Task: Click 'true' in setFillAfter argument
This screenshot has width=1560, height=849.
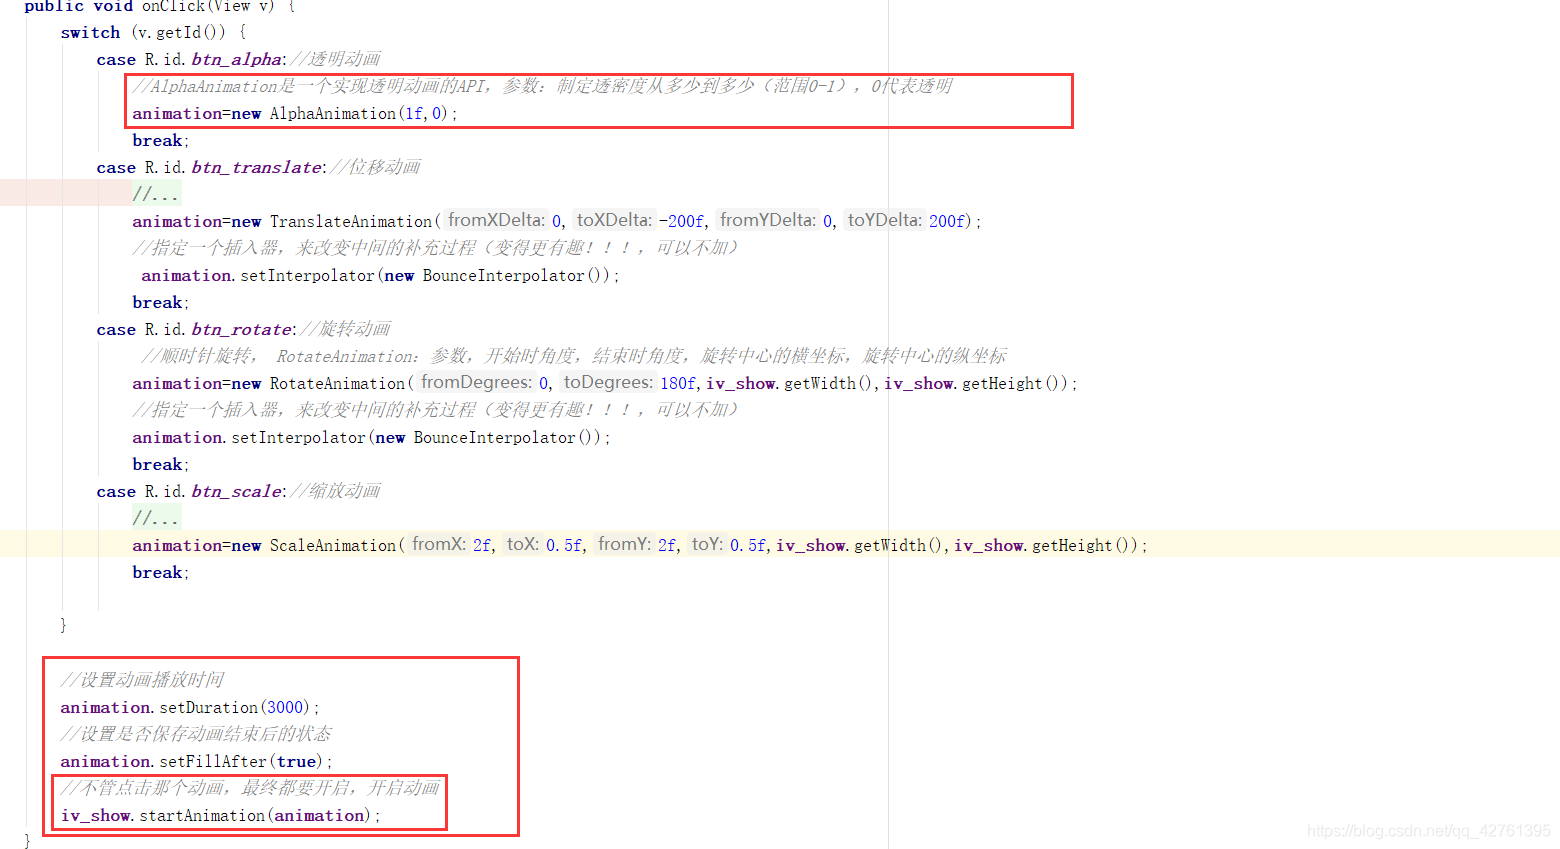Action: click(297, 761)
